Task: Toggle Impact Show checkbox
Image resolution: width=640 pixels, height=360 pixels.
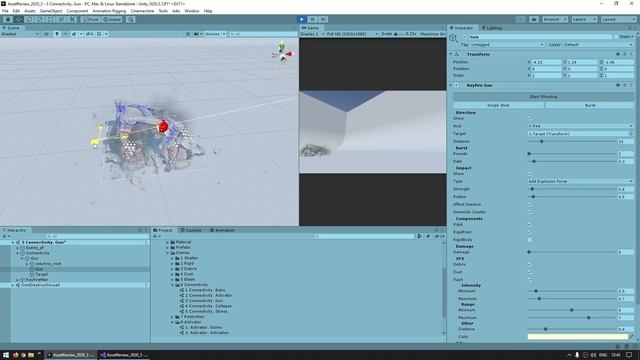Action: point(530,173)
